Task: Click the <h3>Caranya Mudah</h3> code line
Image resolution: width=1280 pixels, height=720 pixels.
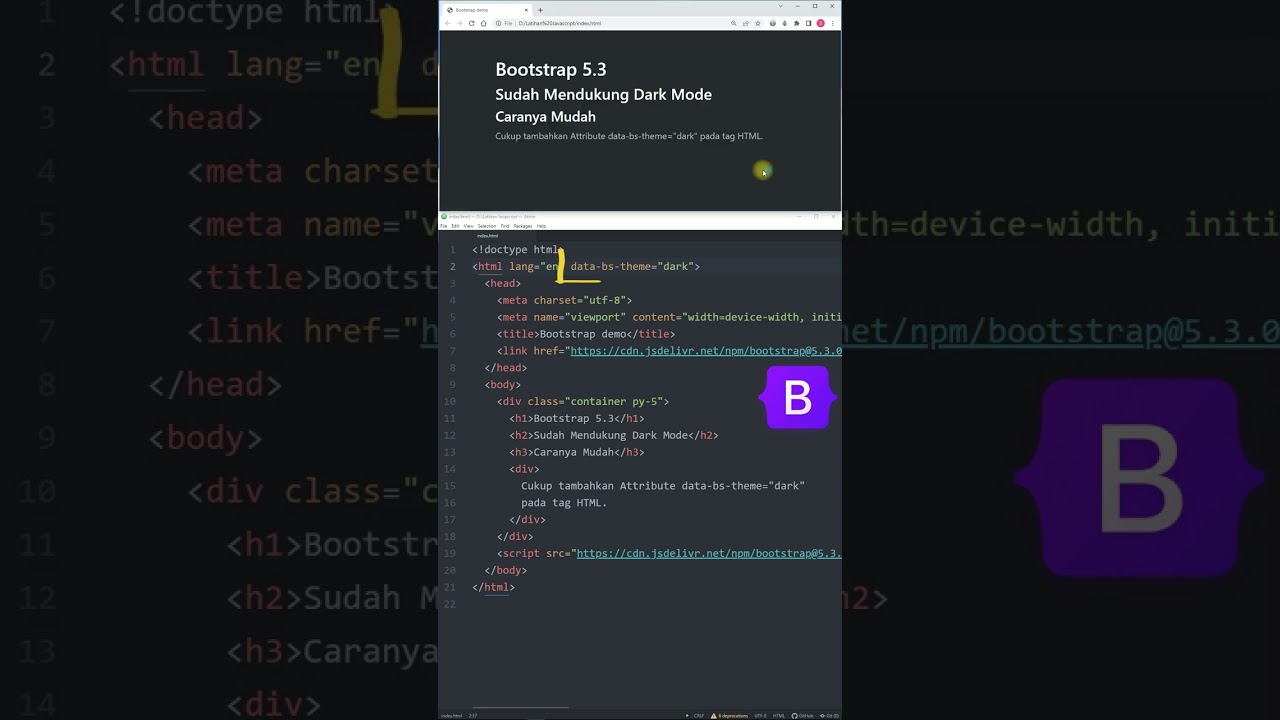Action: (577, 452)
